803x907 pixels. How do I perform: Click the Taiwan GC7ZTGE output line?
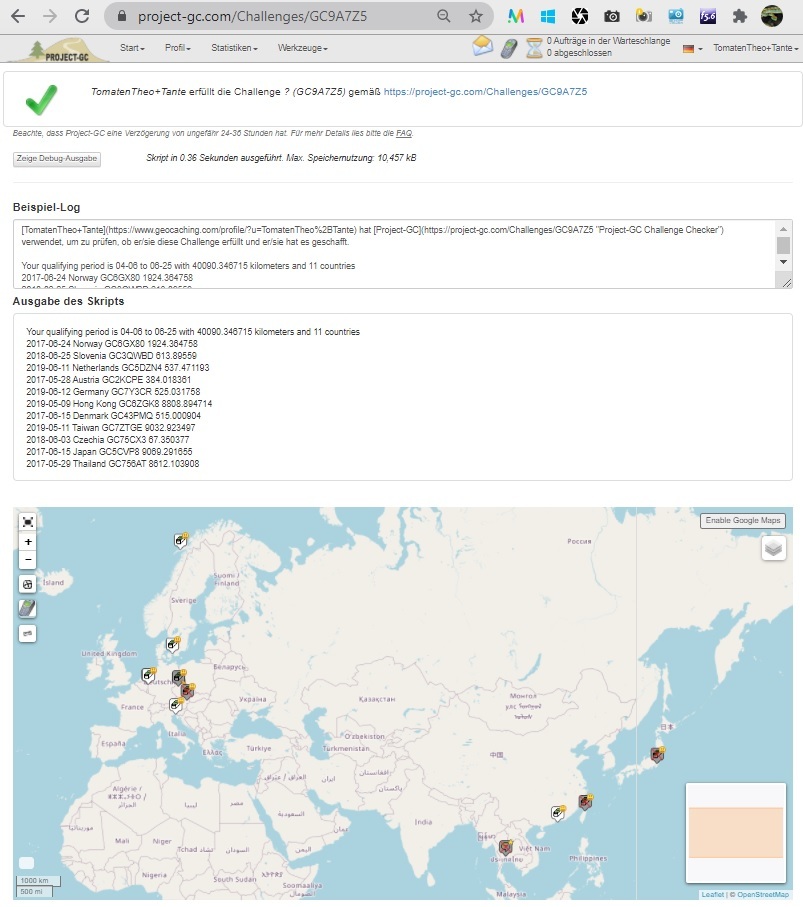(x=110, y=428)
